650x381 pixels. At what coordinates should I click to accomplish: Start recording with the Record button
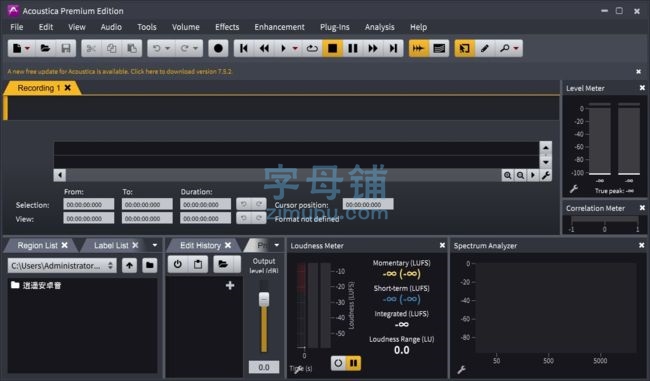(218, 49)
